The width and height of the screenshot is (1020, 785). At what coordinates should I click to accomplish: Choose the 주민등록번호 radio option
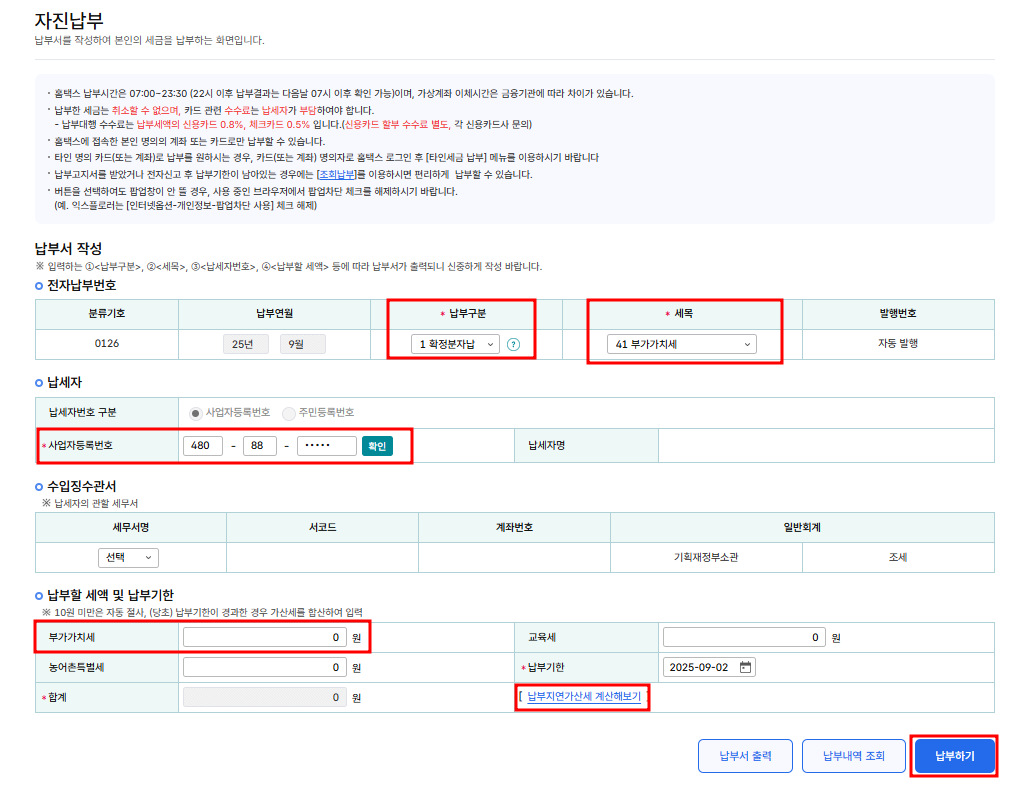tap(289, 413)
